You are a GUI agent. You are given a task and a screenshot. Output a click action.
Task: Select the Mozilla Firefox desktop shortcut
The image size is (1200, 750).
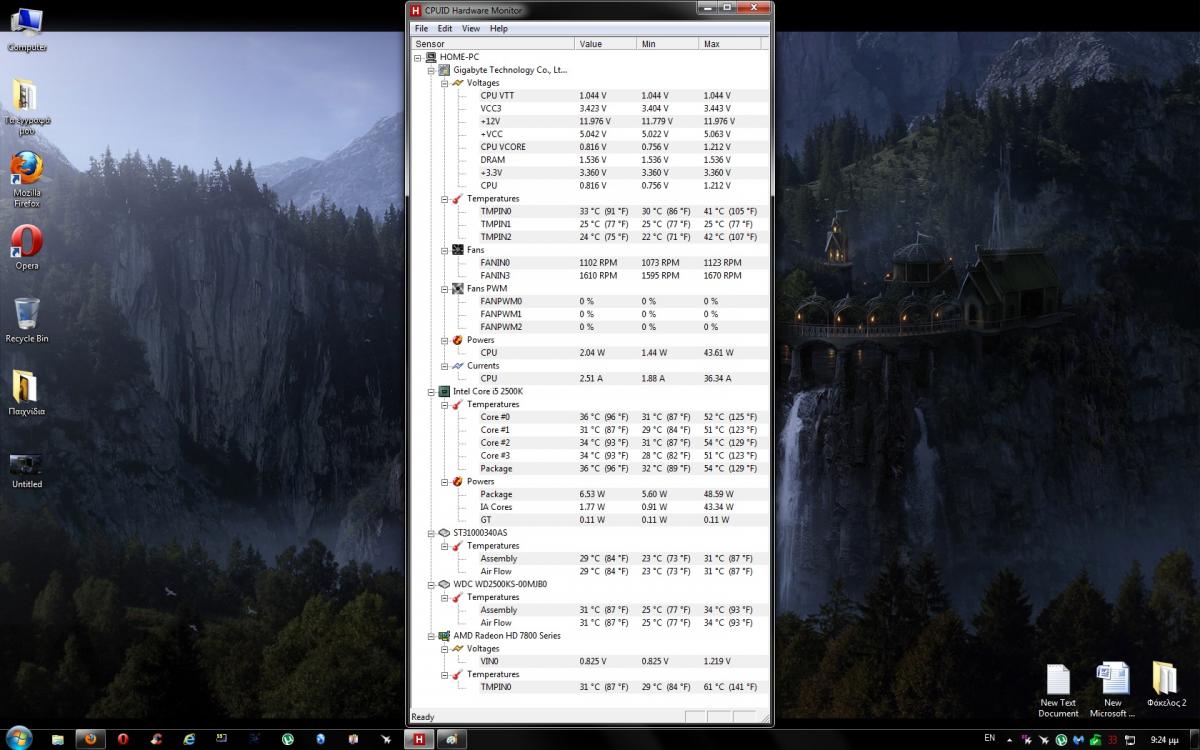coord(27,180)
